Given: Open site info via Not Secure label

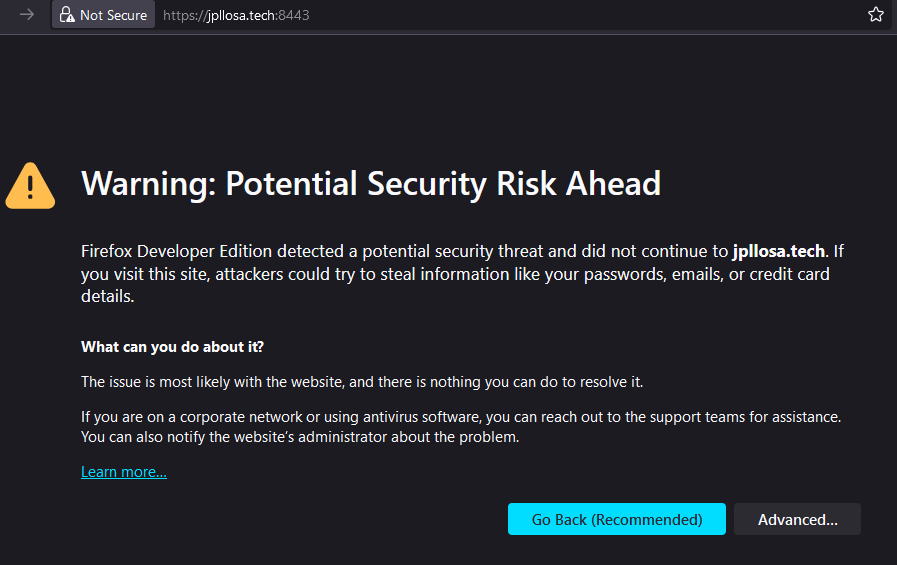Looking at the screenshot, I should (113, 15).
